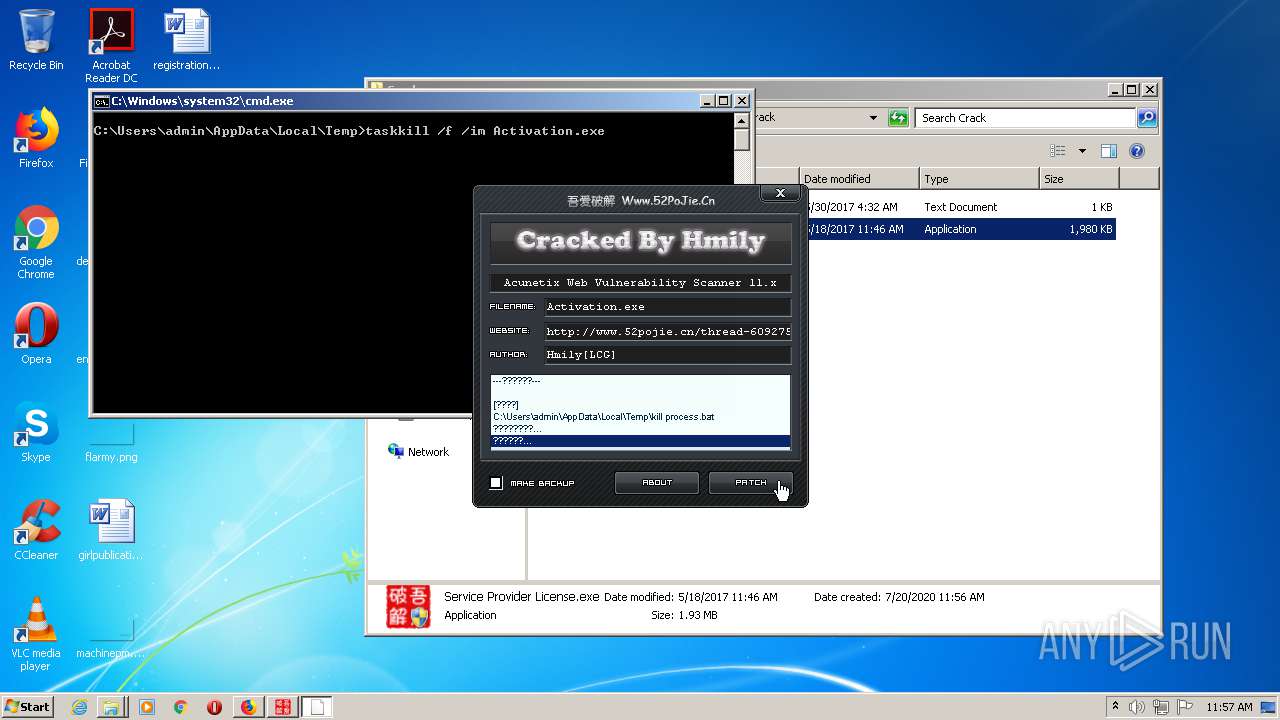Open Action Center flag icon in tray

[1184, 707]
